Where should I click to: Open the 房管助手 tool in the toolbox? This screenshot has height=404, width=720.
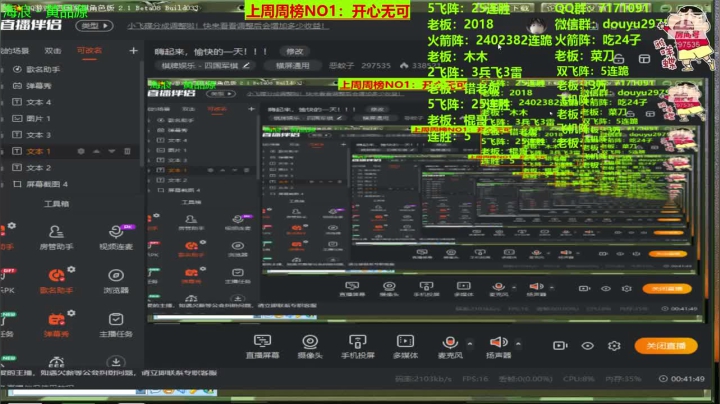click(56, 238)
